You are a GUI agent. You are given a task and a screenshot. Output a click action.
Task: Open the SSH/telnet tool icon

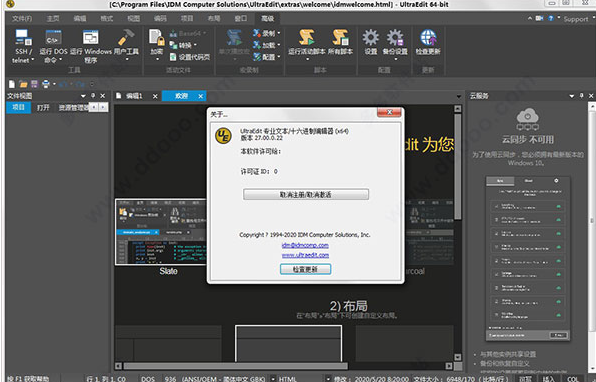[x=23, y=37]
